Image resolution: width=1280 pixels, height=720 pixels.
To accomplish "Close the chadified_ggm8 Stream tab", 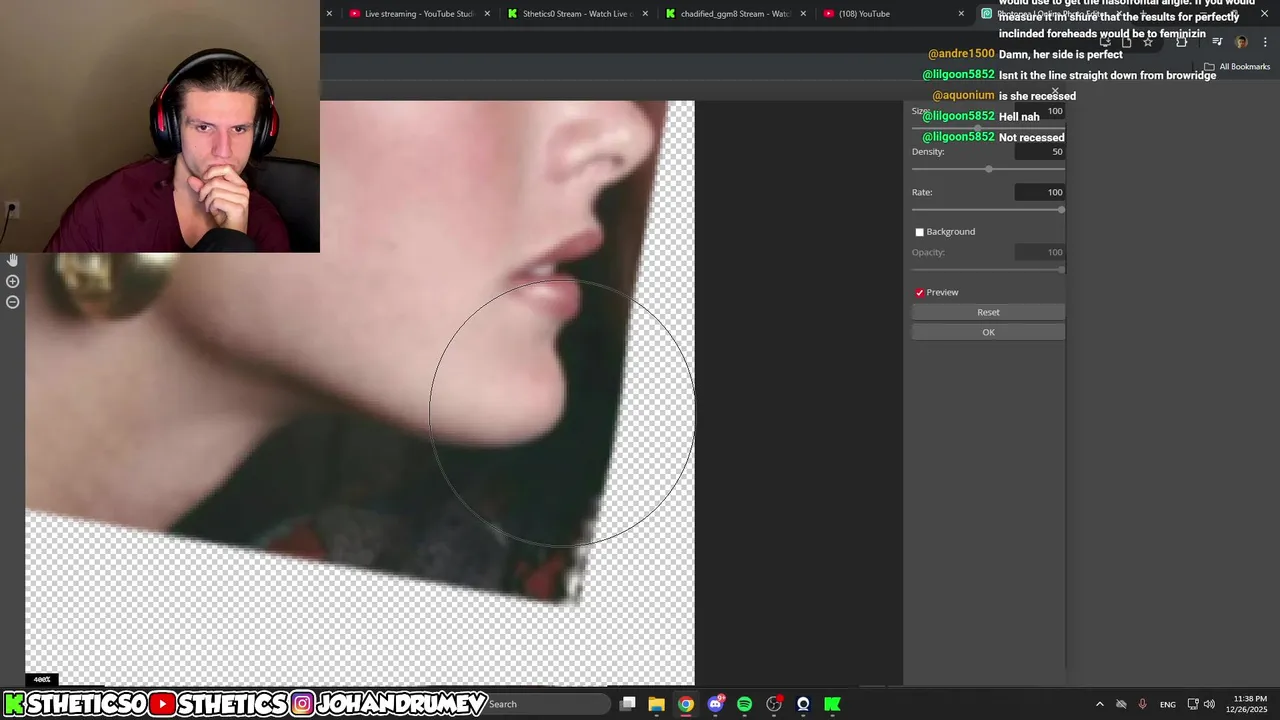I will pos(803,14).
